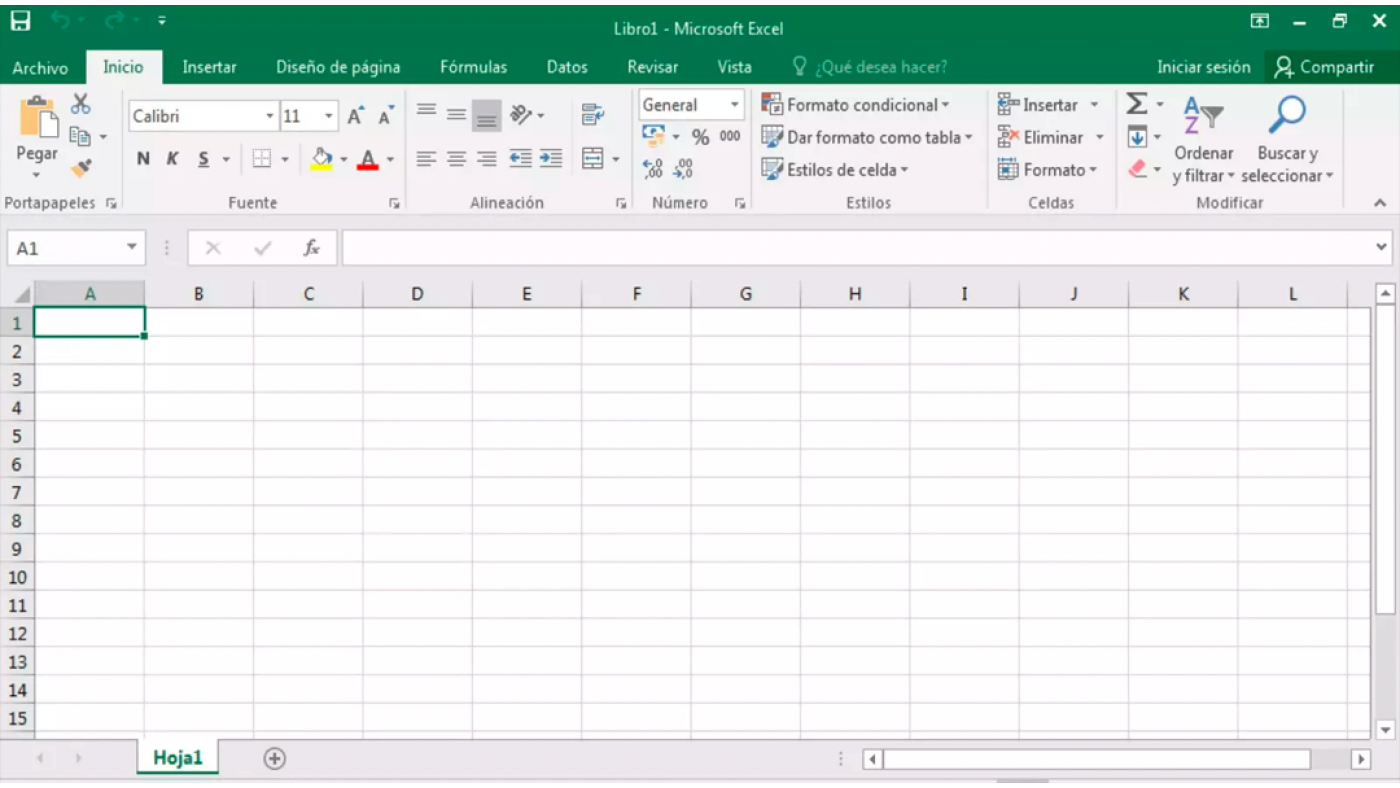Click Formato in the Celdas group
This screenshot has width=1400, height=788.
(x=1048, y=170)
